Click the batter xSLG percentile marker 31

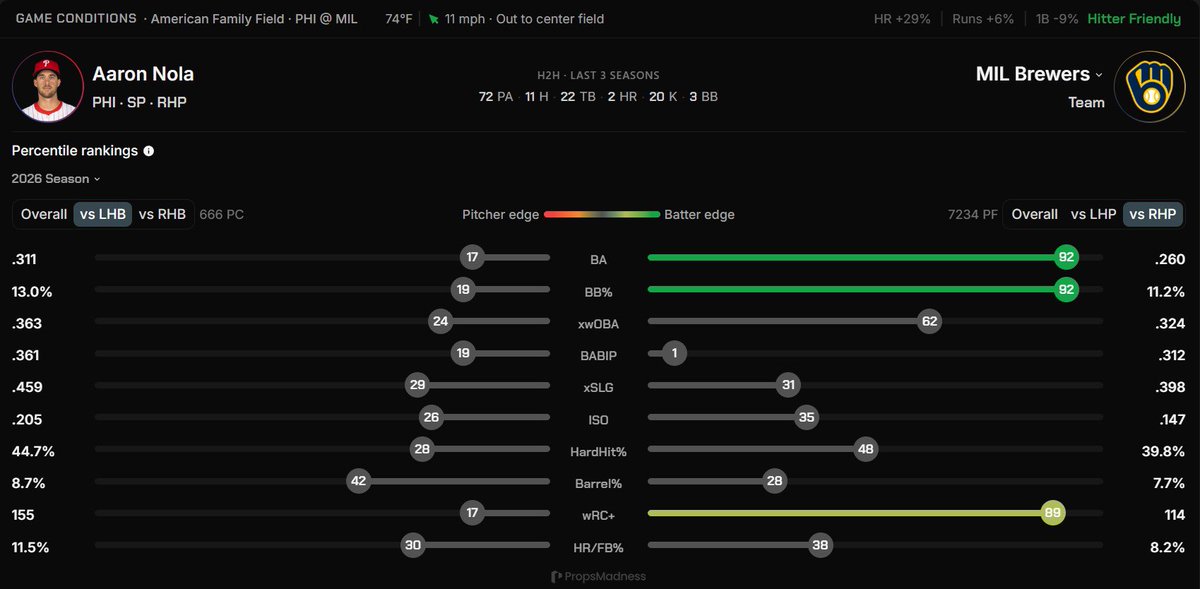point(789,386)
